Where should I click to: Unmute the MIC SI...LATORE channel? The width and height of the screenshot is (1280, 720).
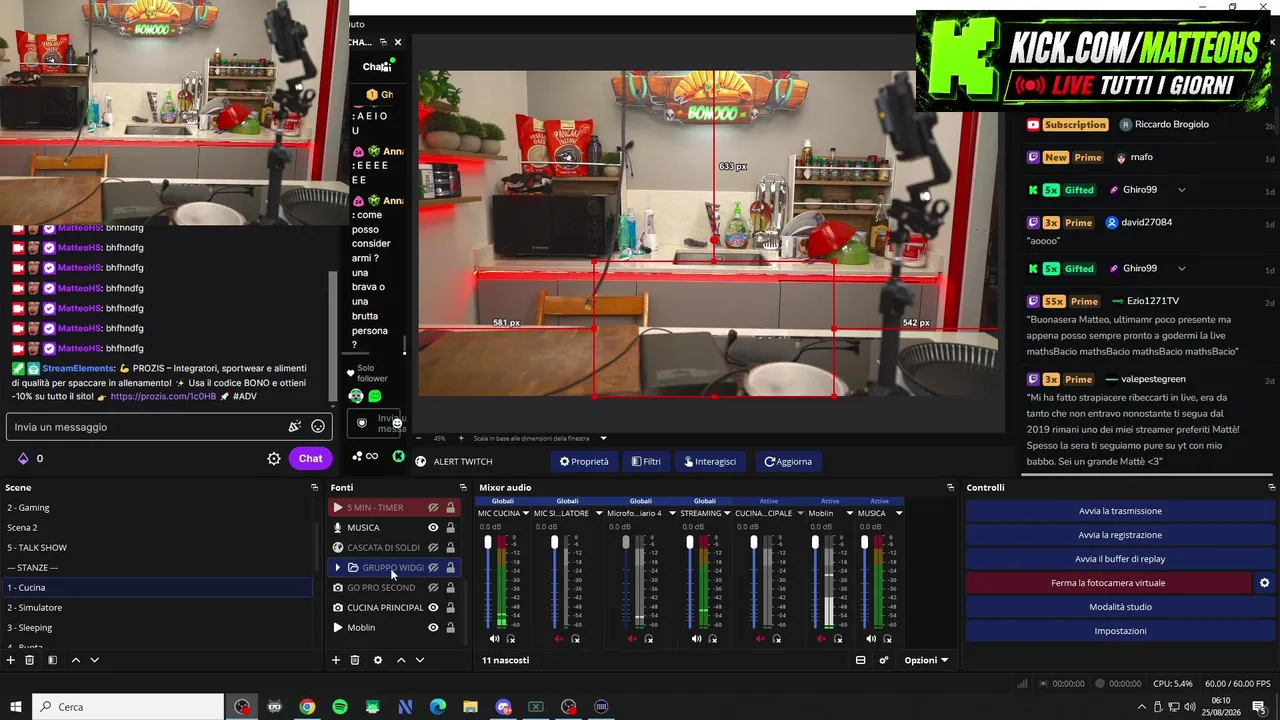(559, 638)
